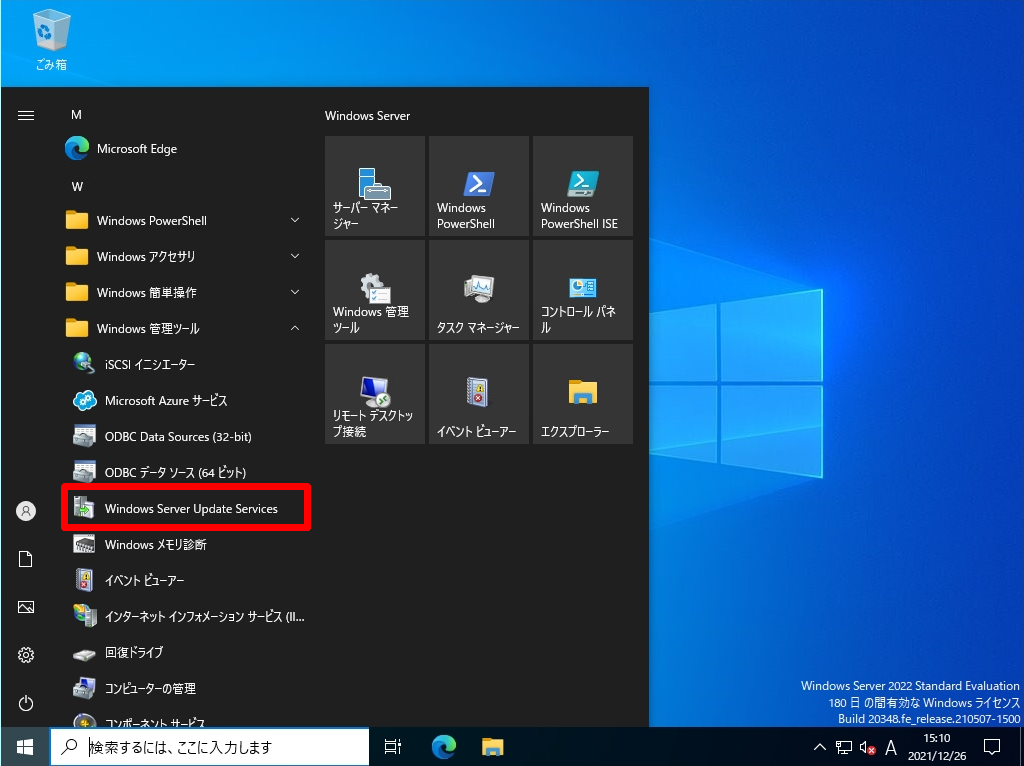This screenshot has height=766, width=1024.
Task: Expand the Windows 簡単操作 folder
Action: pos(185,293)
